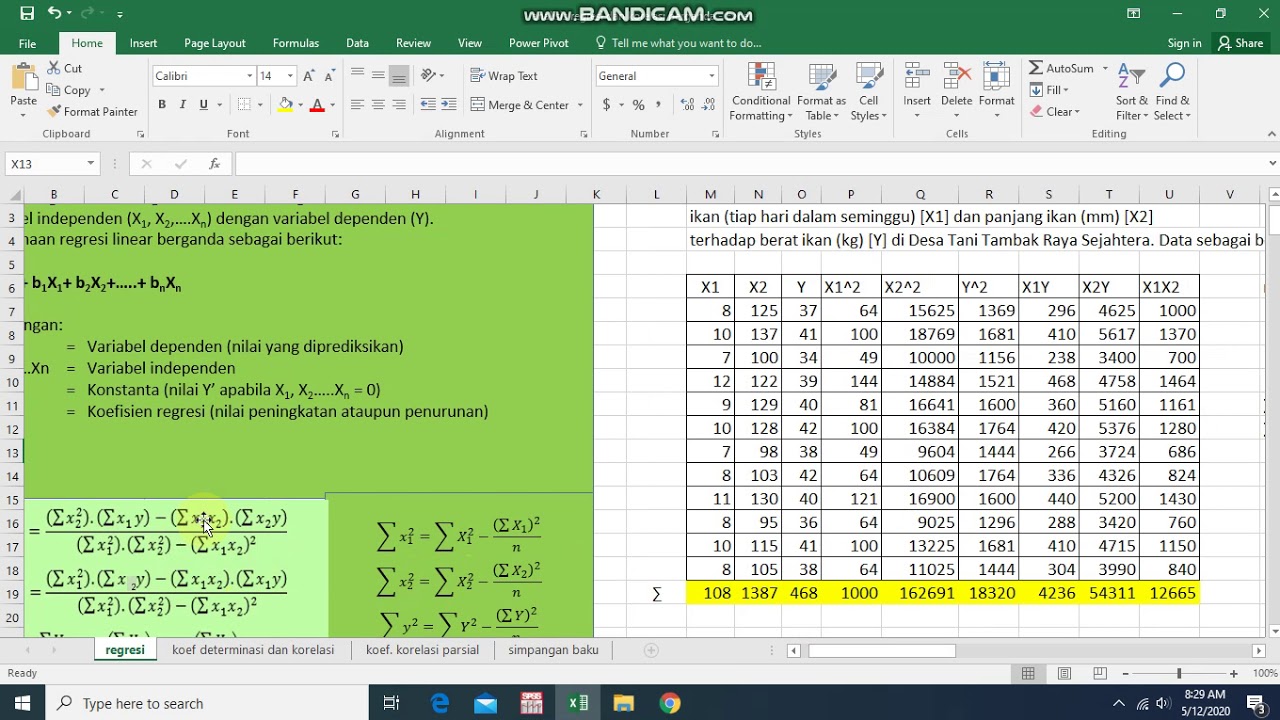The height and width of the screenshot is (720, 1280).
Task: Pick the font color button
Action: pos(317,105)
